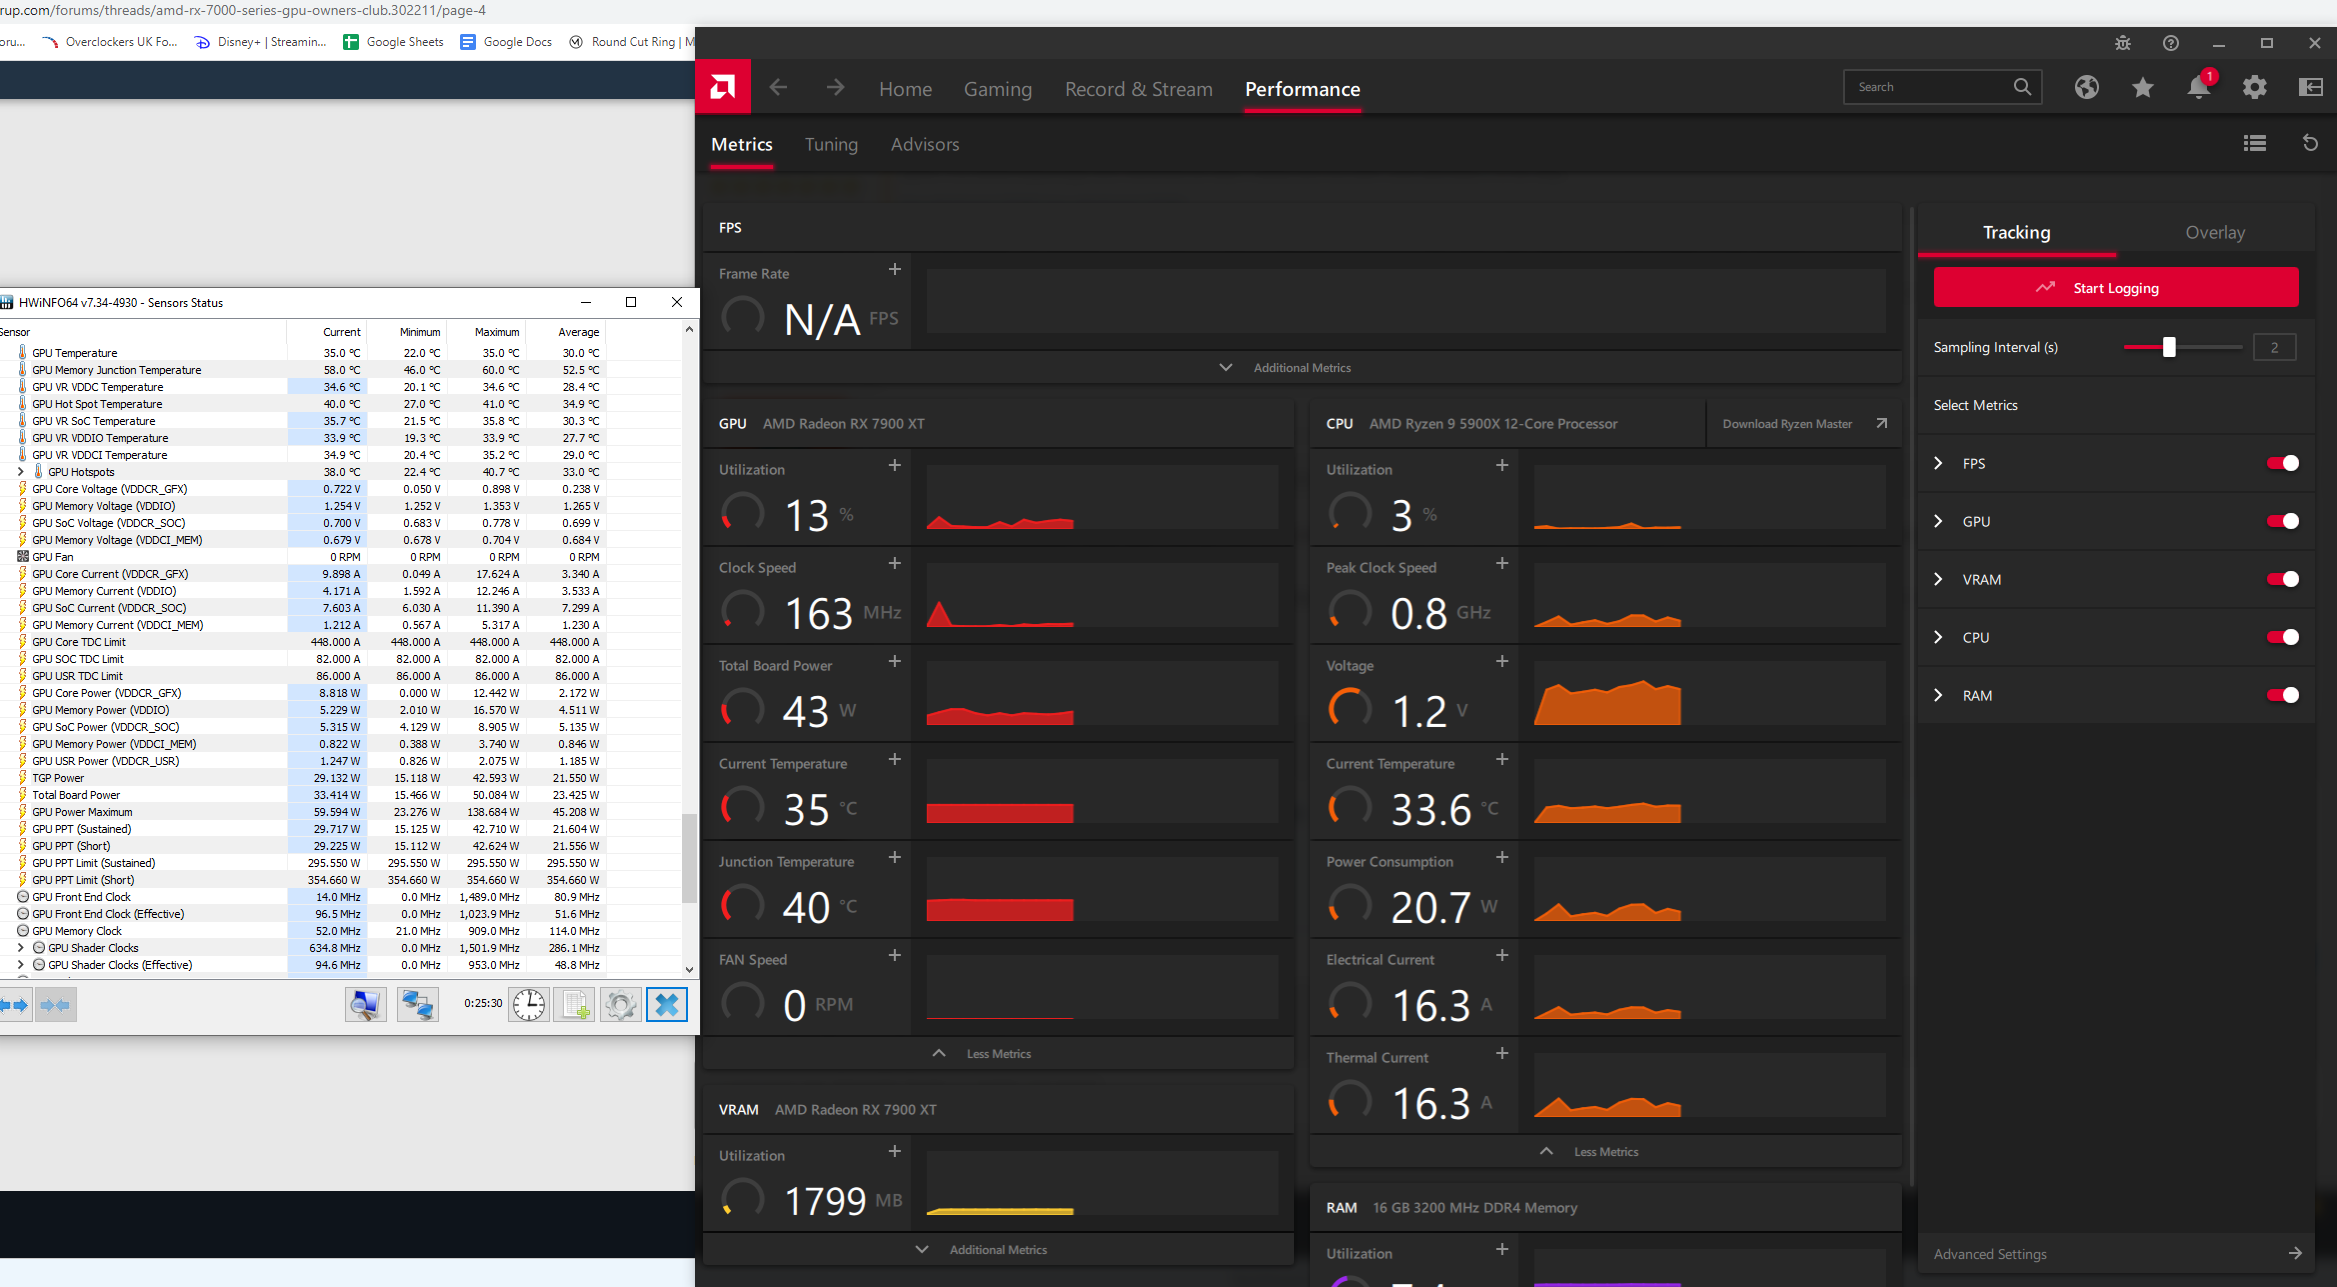Screen dimensions: 2337x1287
Task: Switch to the Overlay tab
Action: (2215, 232)
